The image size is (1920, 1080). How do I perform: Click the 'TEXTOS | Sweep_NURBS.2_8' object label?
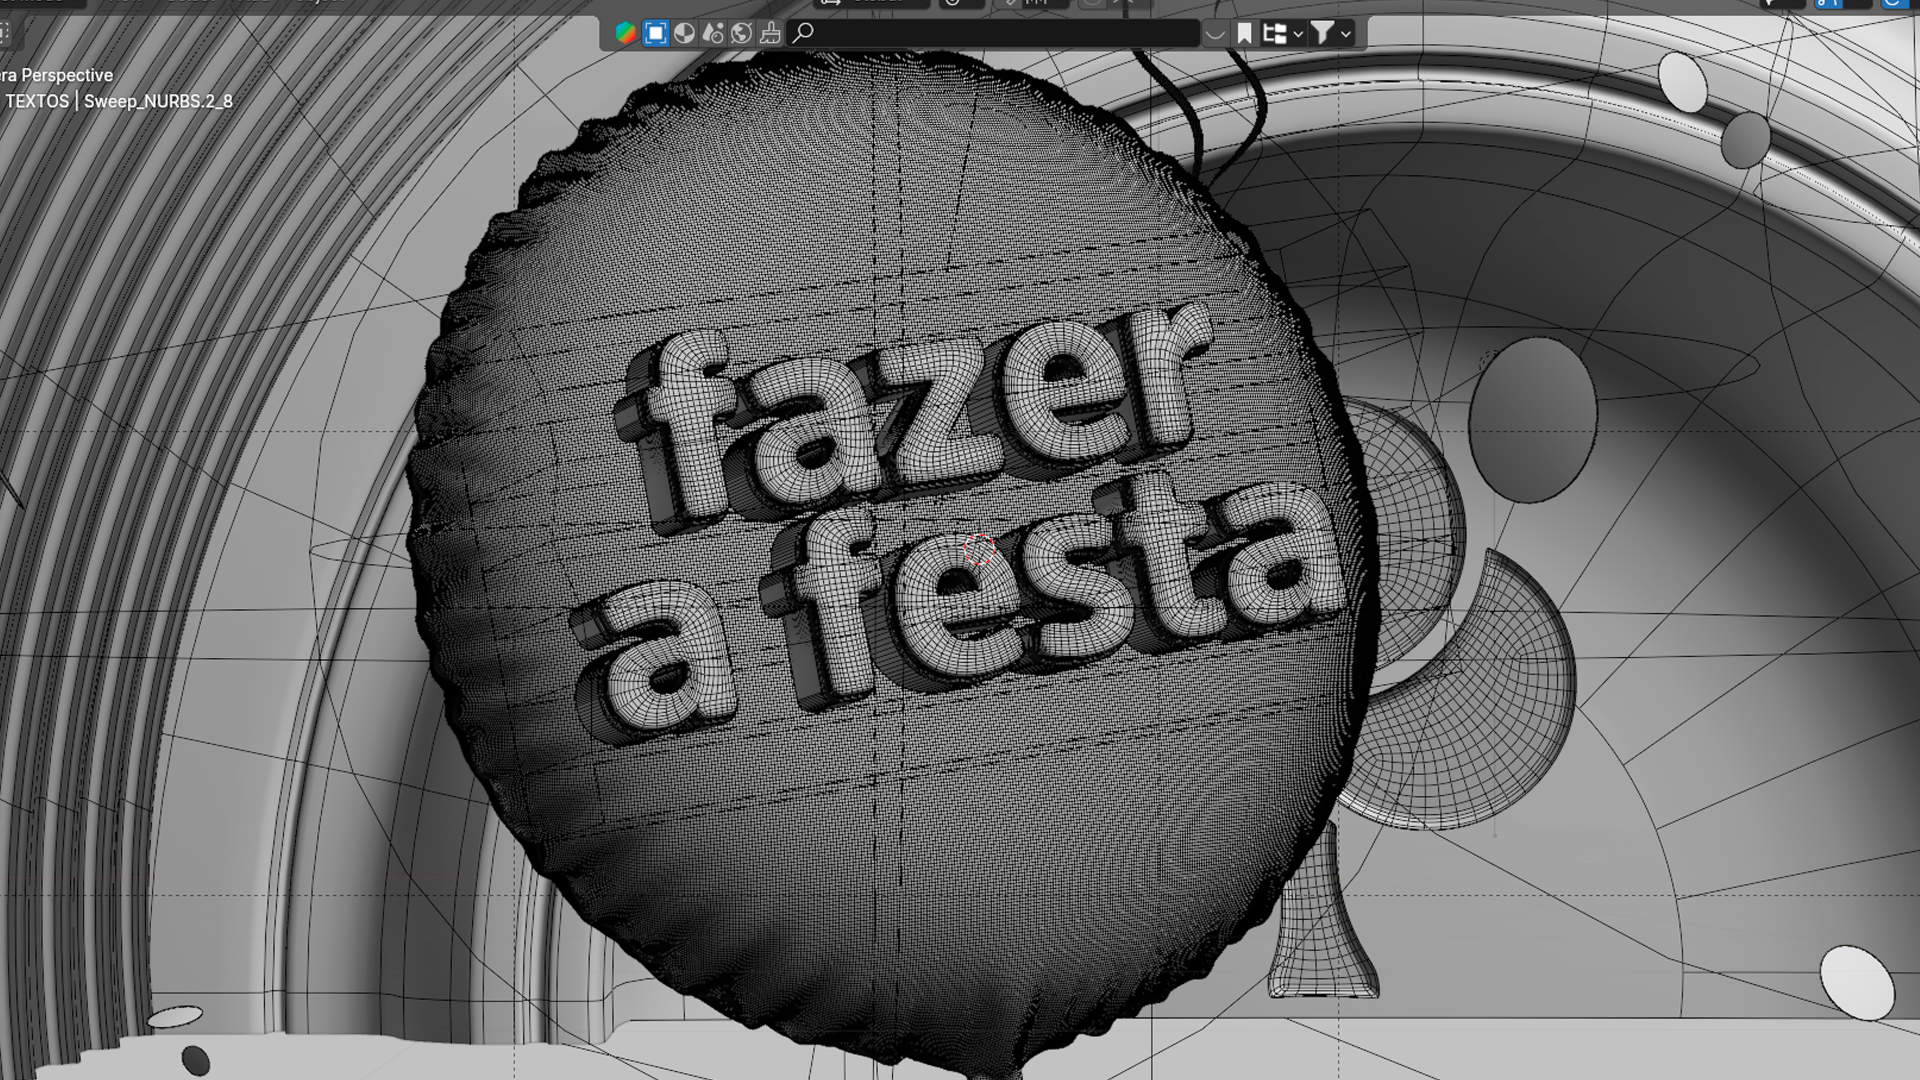[x=119, y=101]
